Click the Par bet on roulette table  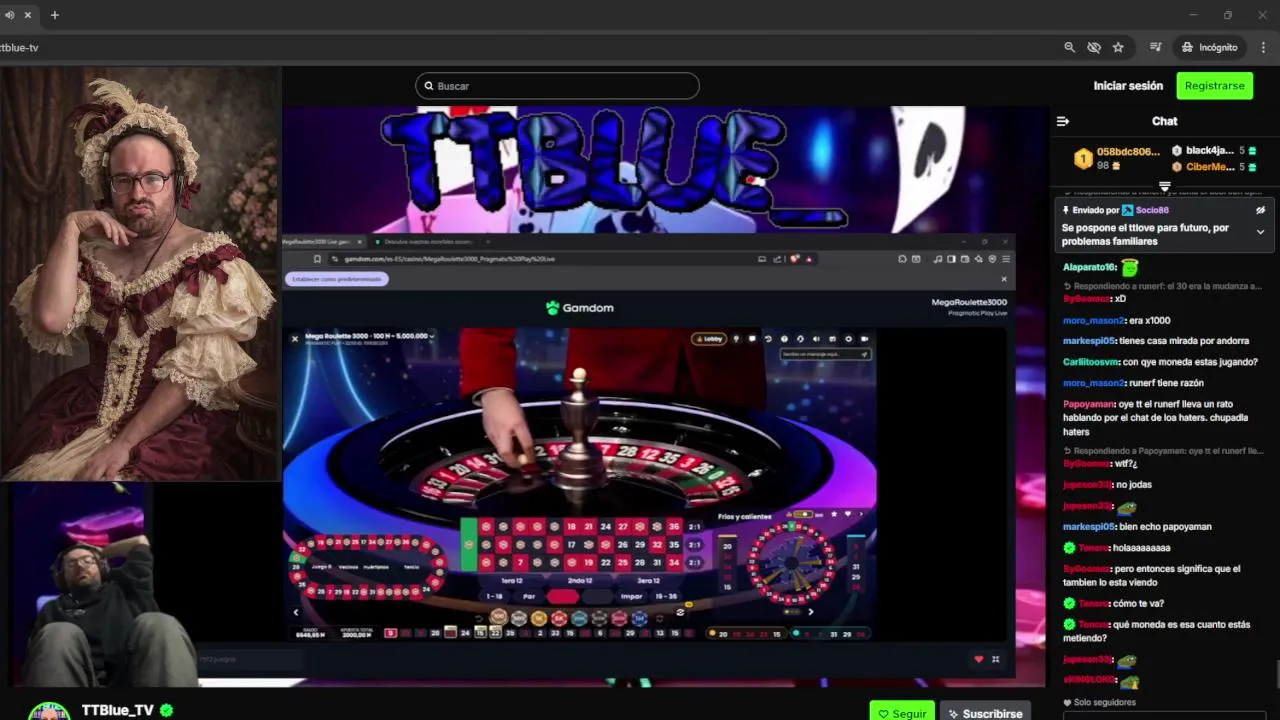tap(529, 597)
